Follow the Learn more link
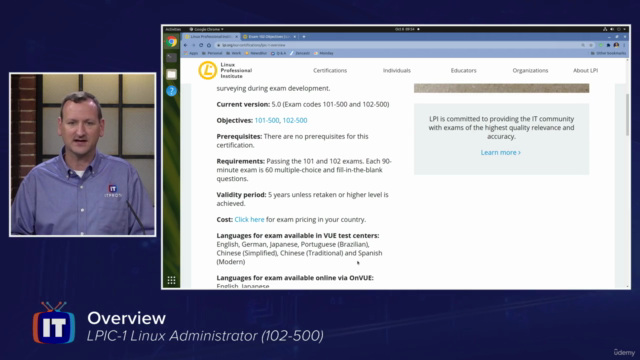The width and height of the screenshot is (640, 360). tap(500, 153)
